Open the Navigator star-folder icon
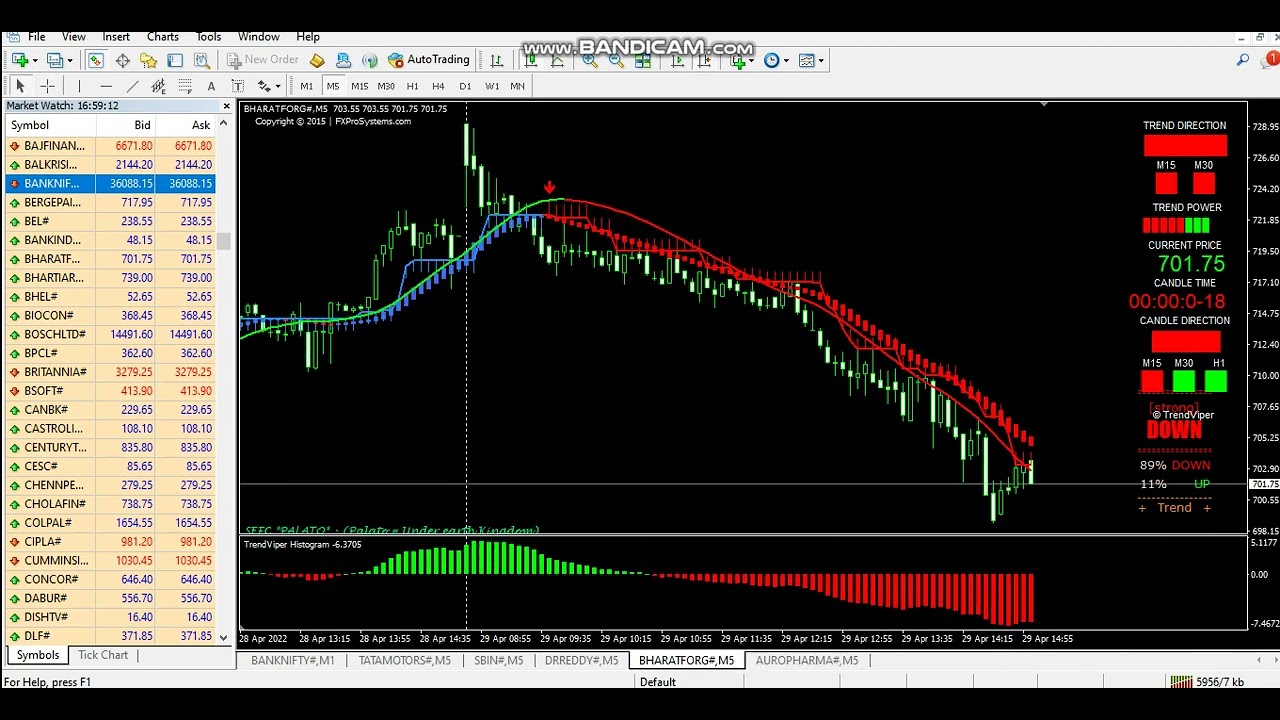This screenshot has width=1280, height=720. (x=148, y=60)
